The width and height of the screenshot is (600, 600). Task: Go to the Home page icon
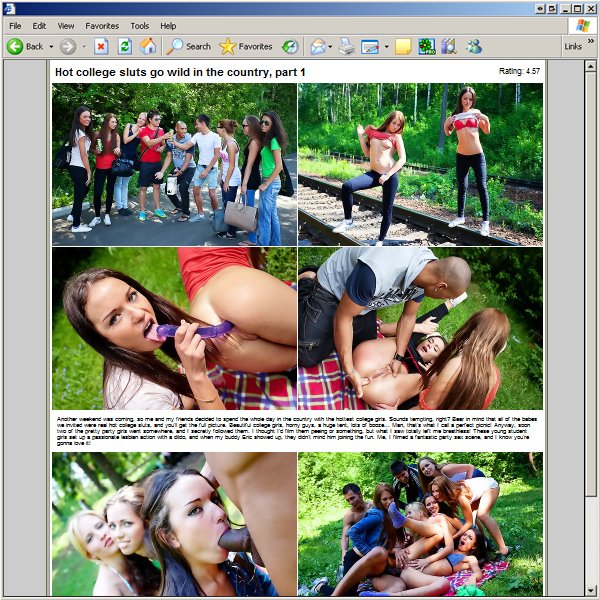click(148, 46)
